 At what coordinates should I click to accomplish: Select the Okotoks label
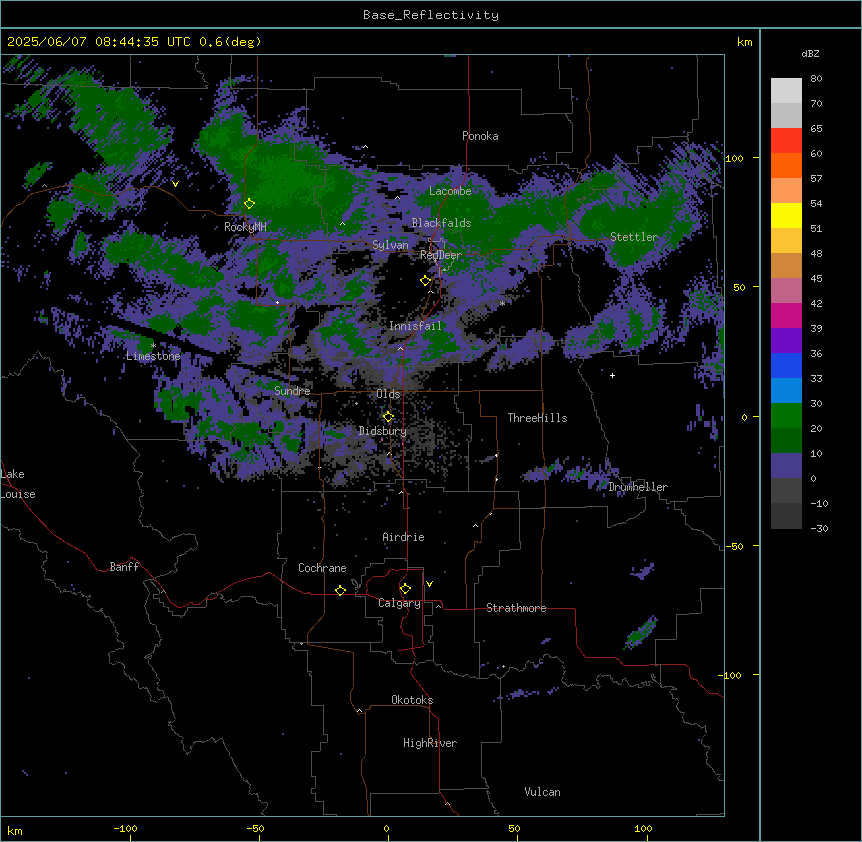(412, 700)
